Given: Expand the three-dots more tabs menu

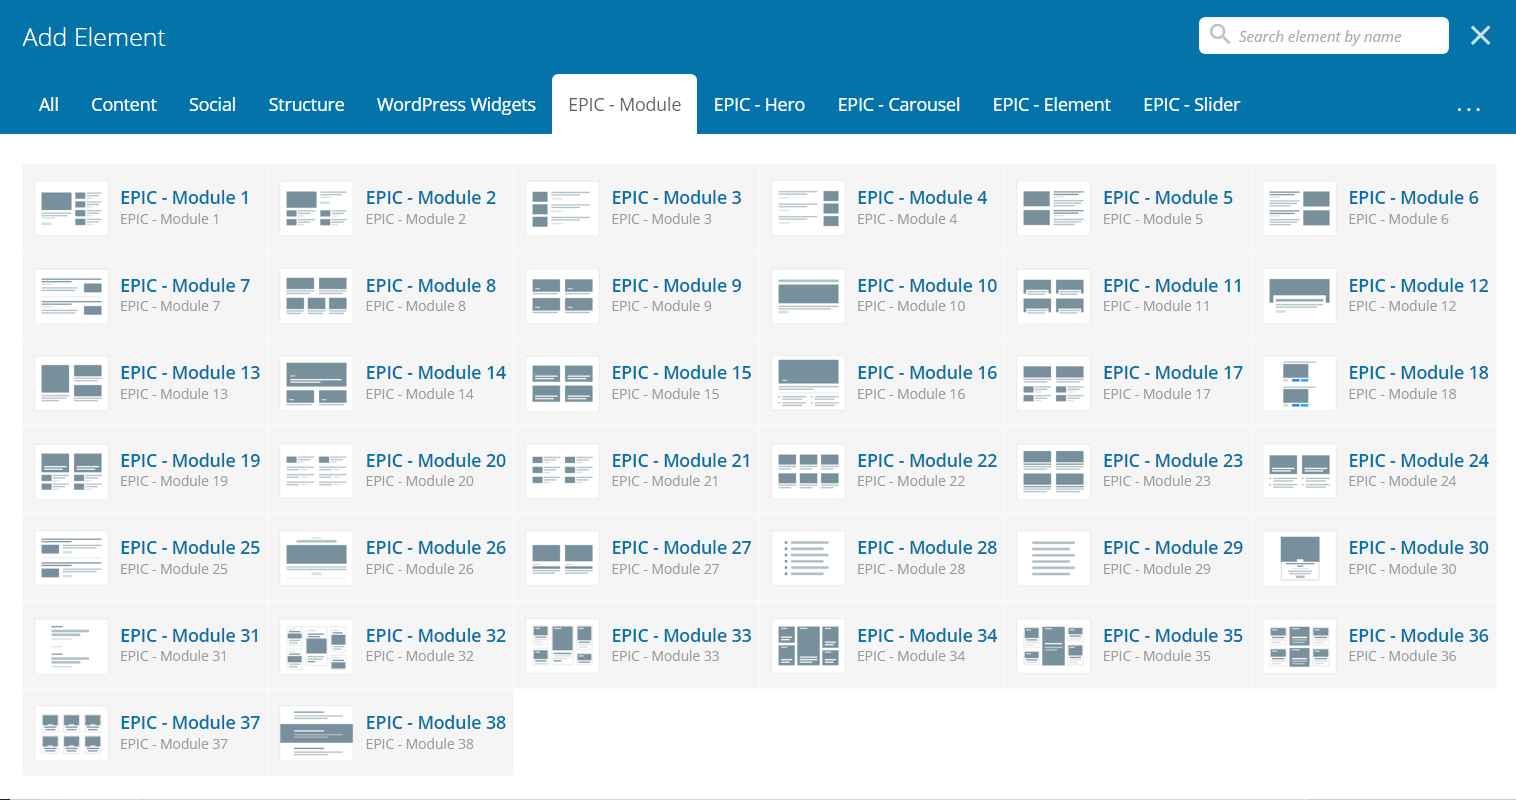Looking at the screenshot, I should pyautogui.click(x=1468, y=107).
